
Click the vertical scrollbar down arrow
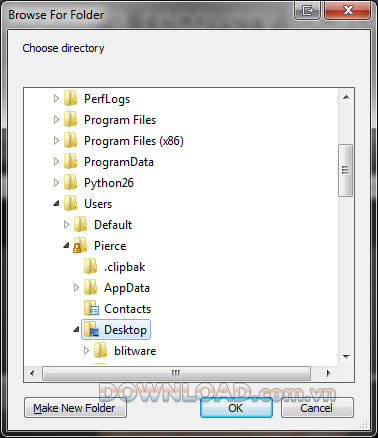tap(346, 356)
